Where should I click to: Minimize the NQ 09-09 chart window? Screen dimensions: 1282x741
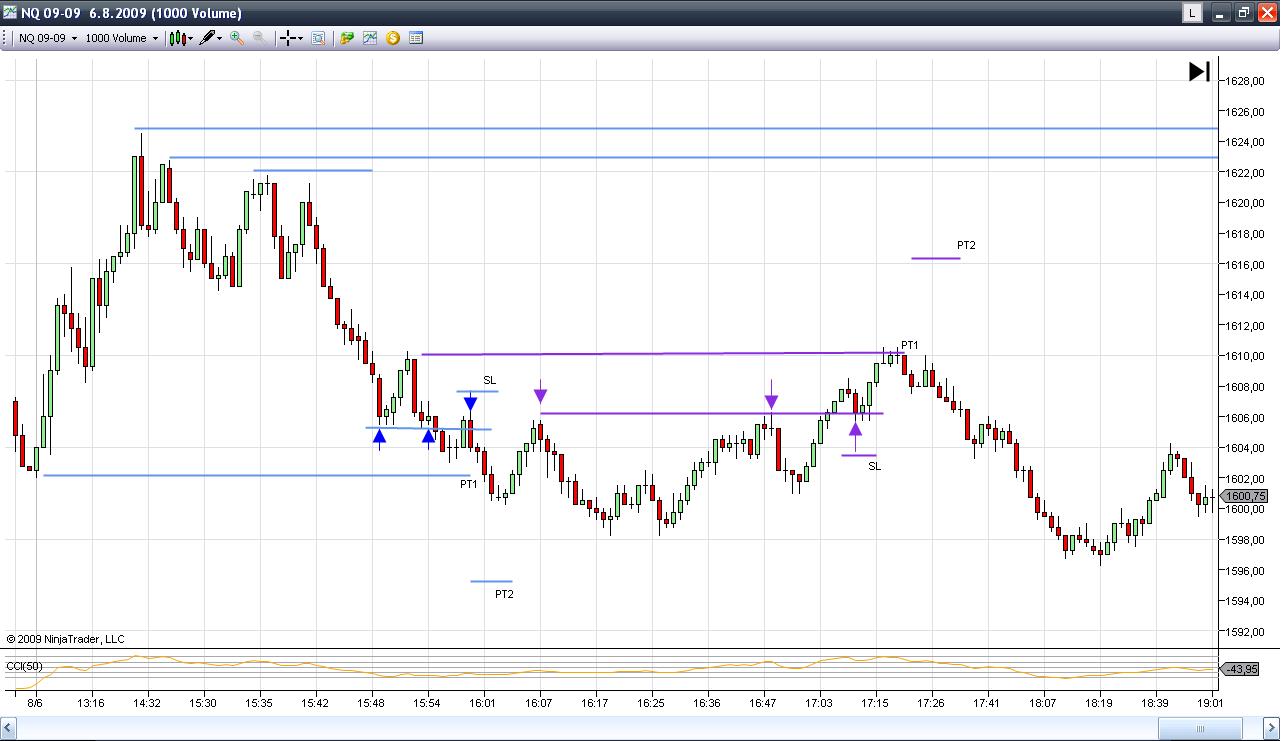1220,13
